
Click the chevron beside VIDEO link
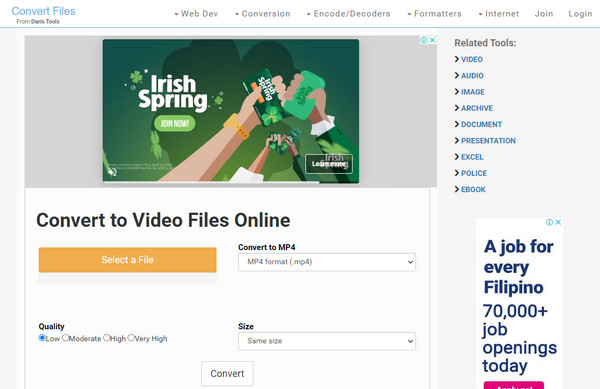point(457,59)
